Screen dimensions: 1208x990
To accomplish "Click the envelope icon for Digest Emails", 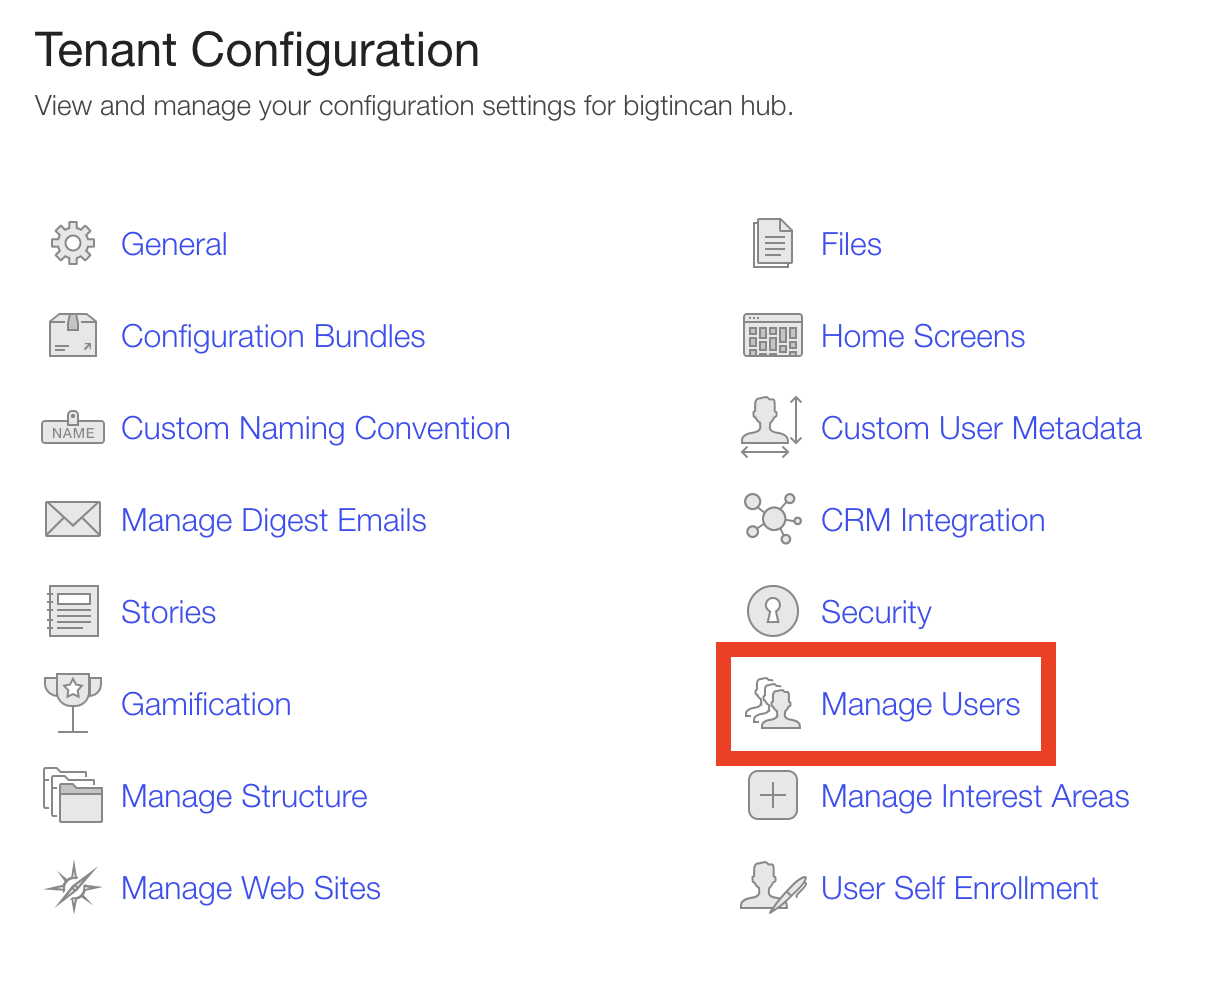I will 73,520.
